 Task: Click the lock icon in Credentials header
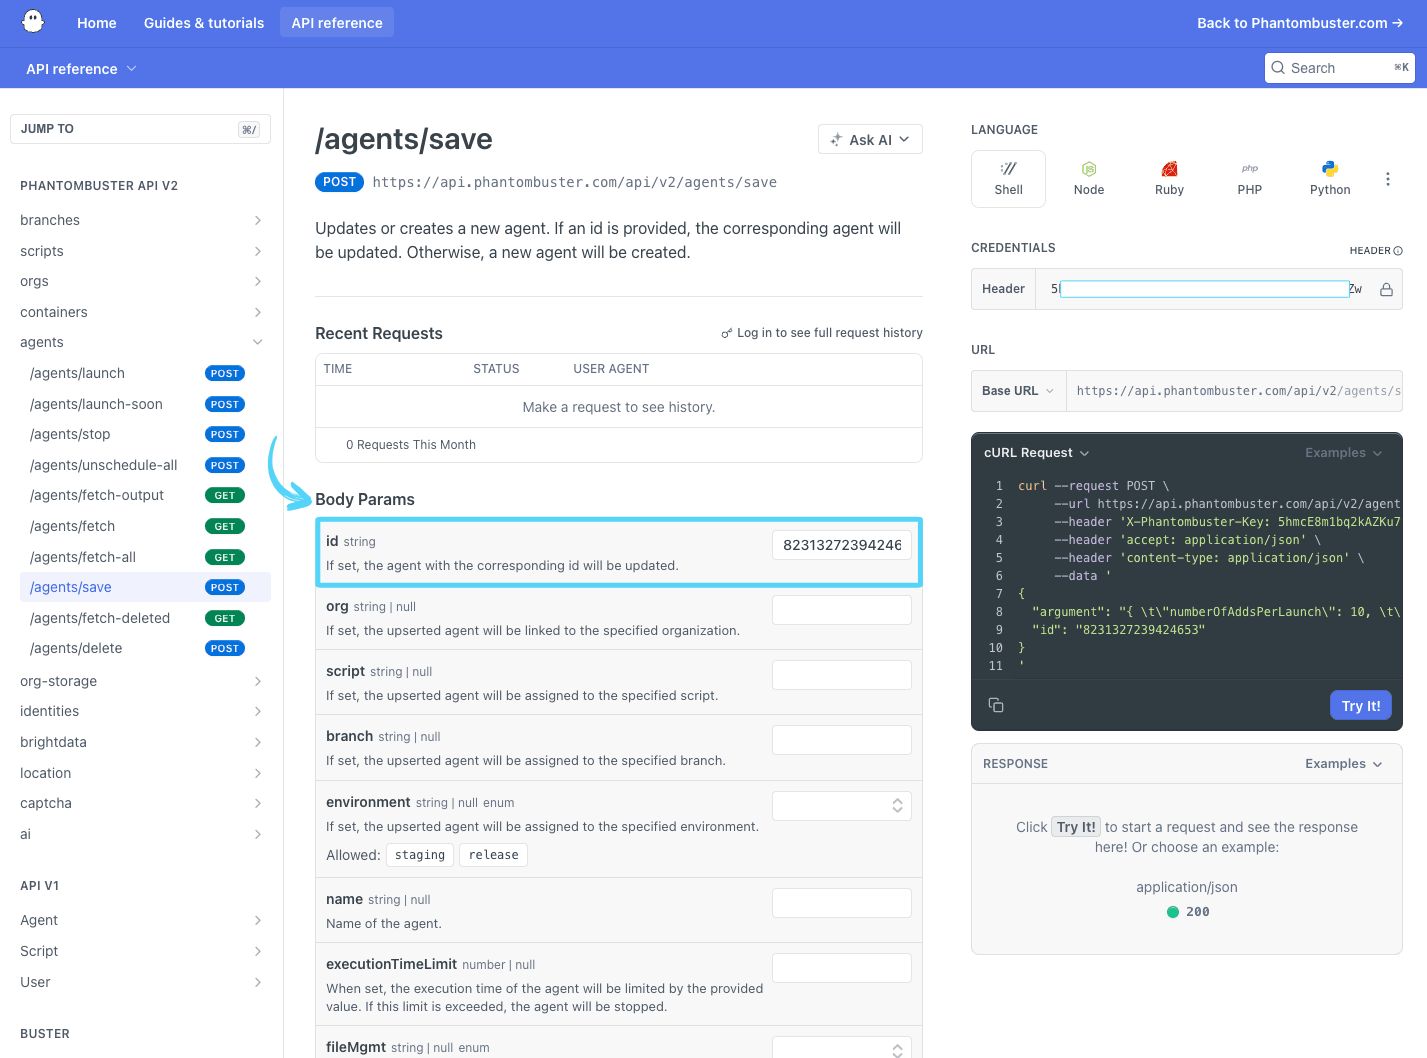[1386, 290]
